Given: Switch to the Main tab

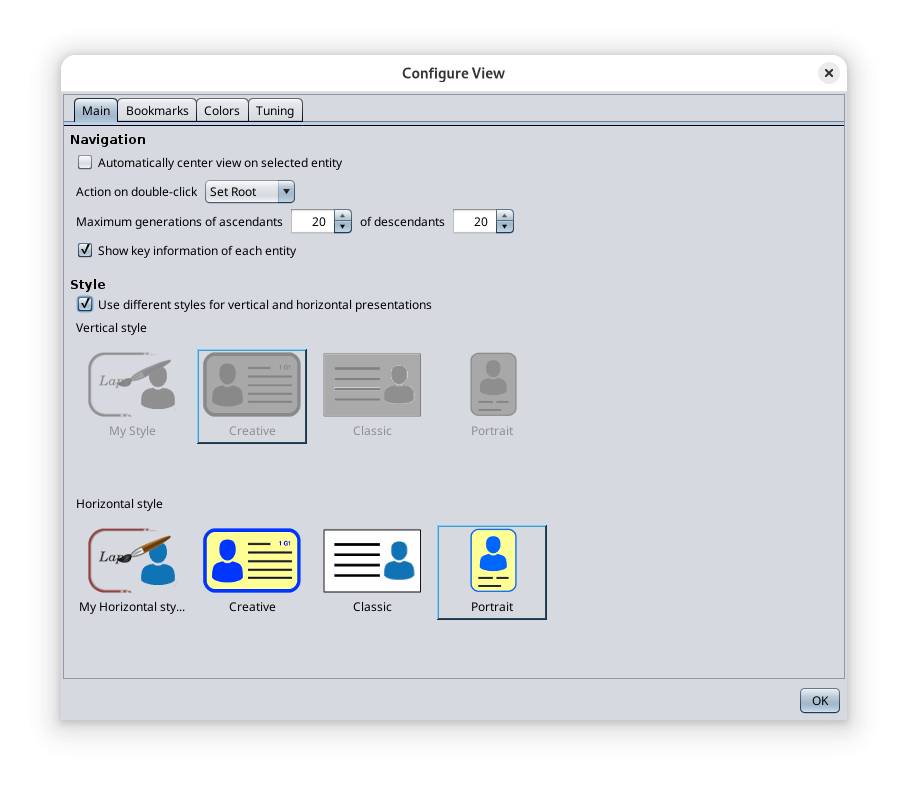Looking at the screenshot, I should [96, 111].
